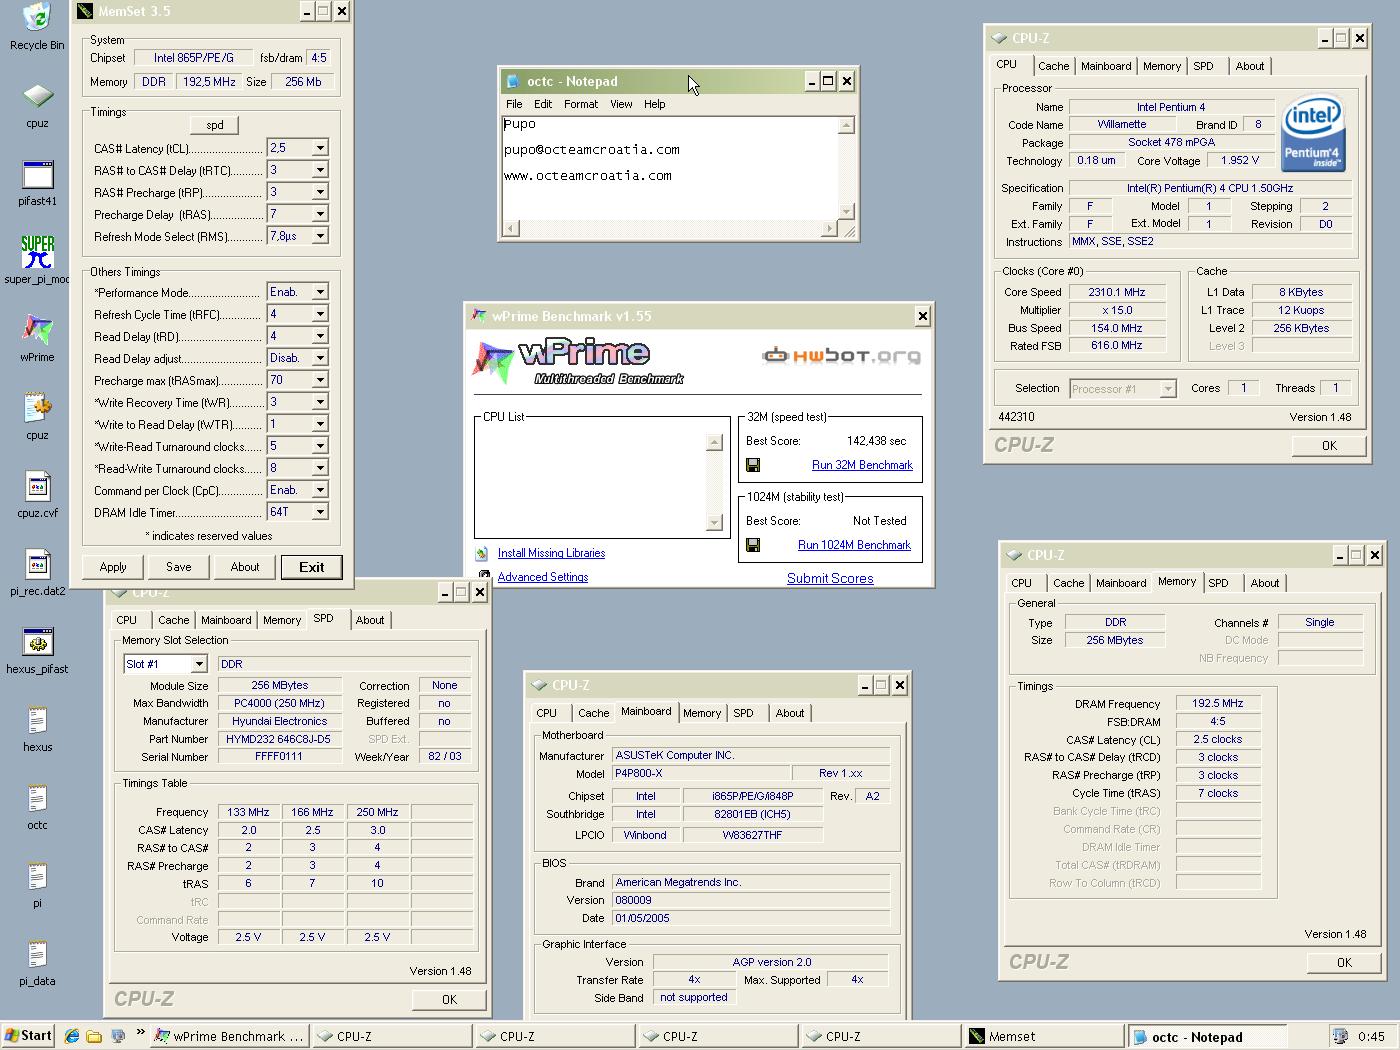Click inside the Notepad text area
This screenshot has height=1050, width=1400.
point(670,167)
